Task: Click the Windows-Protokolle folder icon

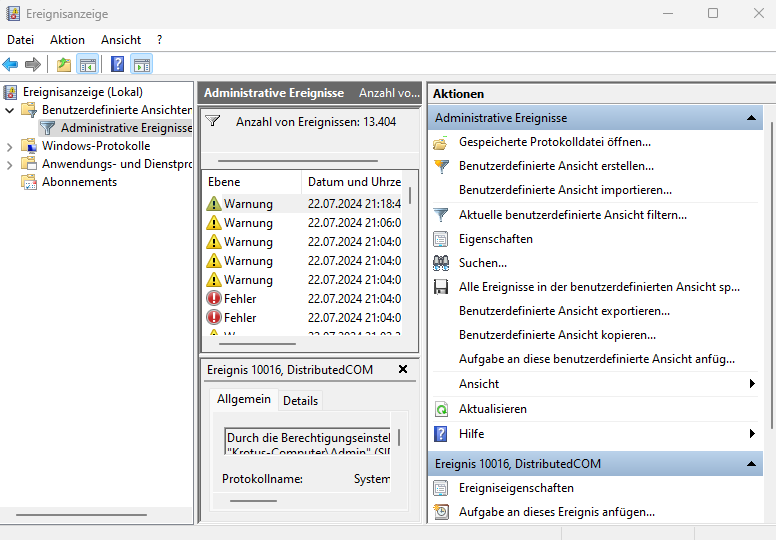Action: pos(29,146)
